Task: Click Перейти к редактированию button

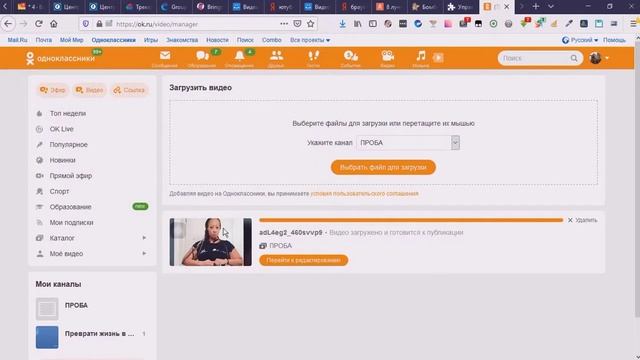Action: click(304, 260)
